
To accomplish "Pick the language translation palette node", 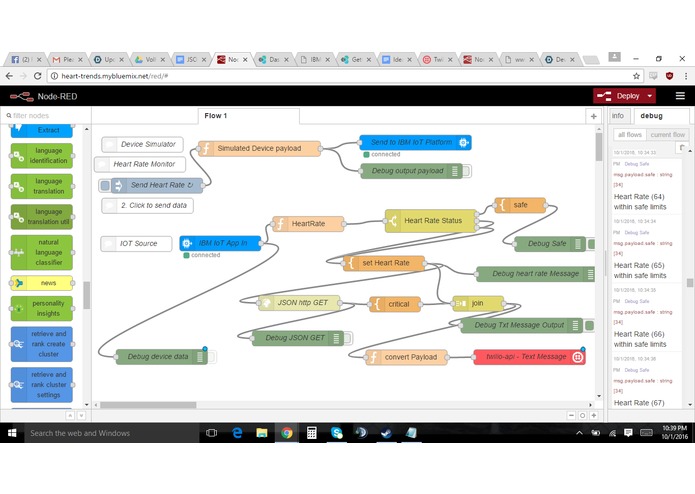I will click(x=42, y=187).
